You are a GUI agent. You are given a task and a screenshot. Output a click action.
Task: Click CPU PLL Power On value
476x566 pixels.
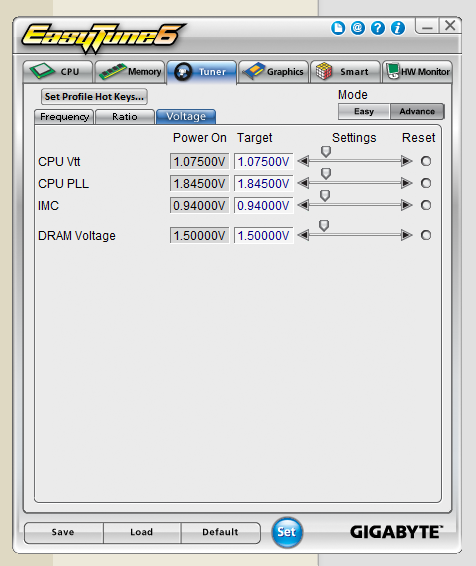point(200,183)
